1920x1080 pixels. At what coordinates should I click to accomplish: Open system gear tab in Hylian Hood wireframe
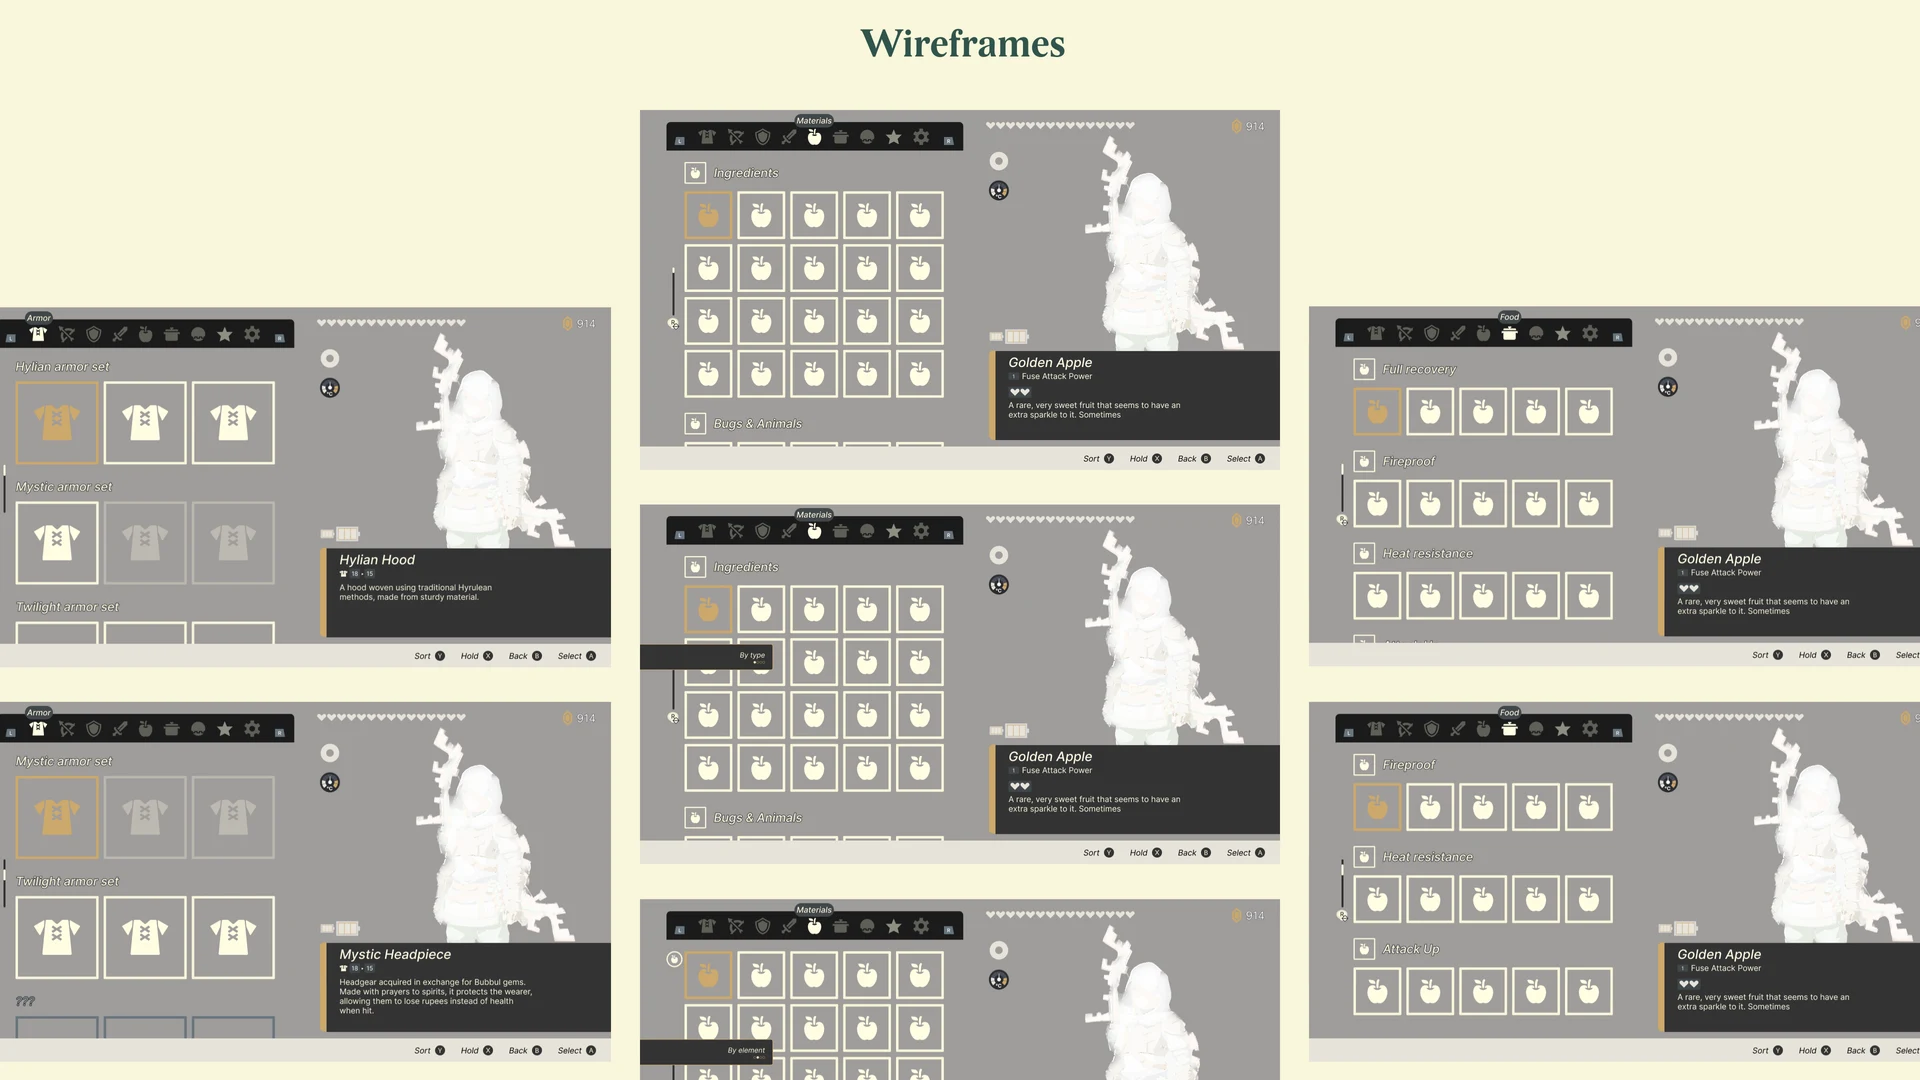pos(252,335)
